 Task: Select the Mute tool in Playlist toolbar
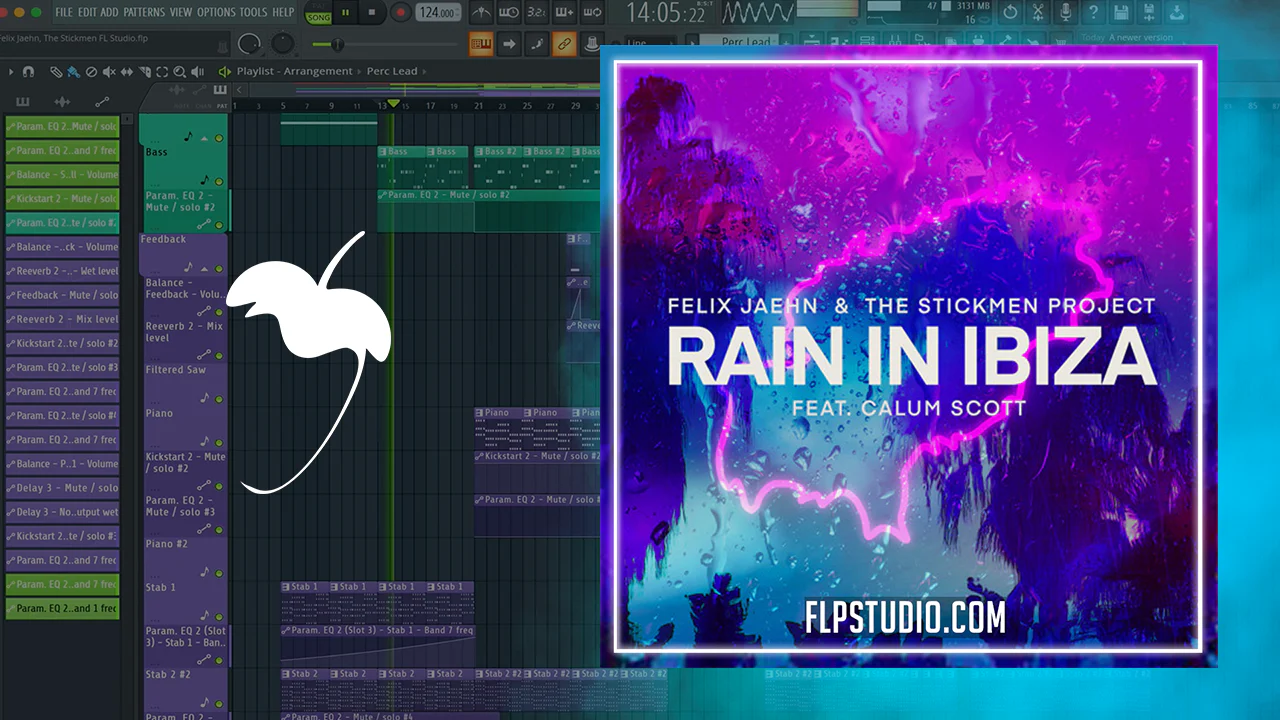click(x=109, y=72)
